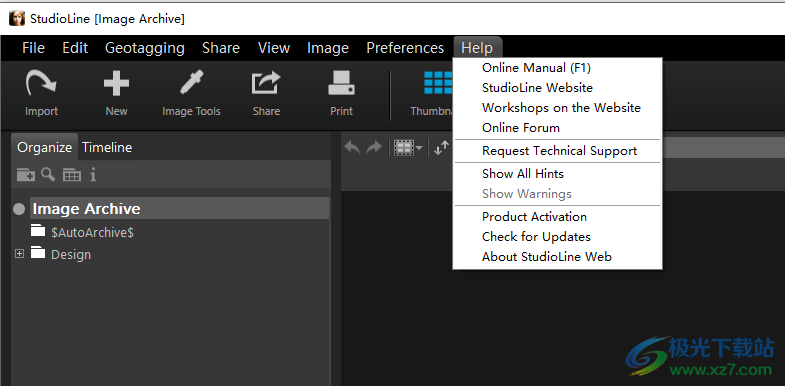The width and height of the screenshot is (785, 386).
Task: Select the $AutoArchive$ folder label
Action: point(93,232)
